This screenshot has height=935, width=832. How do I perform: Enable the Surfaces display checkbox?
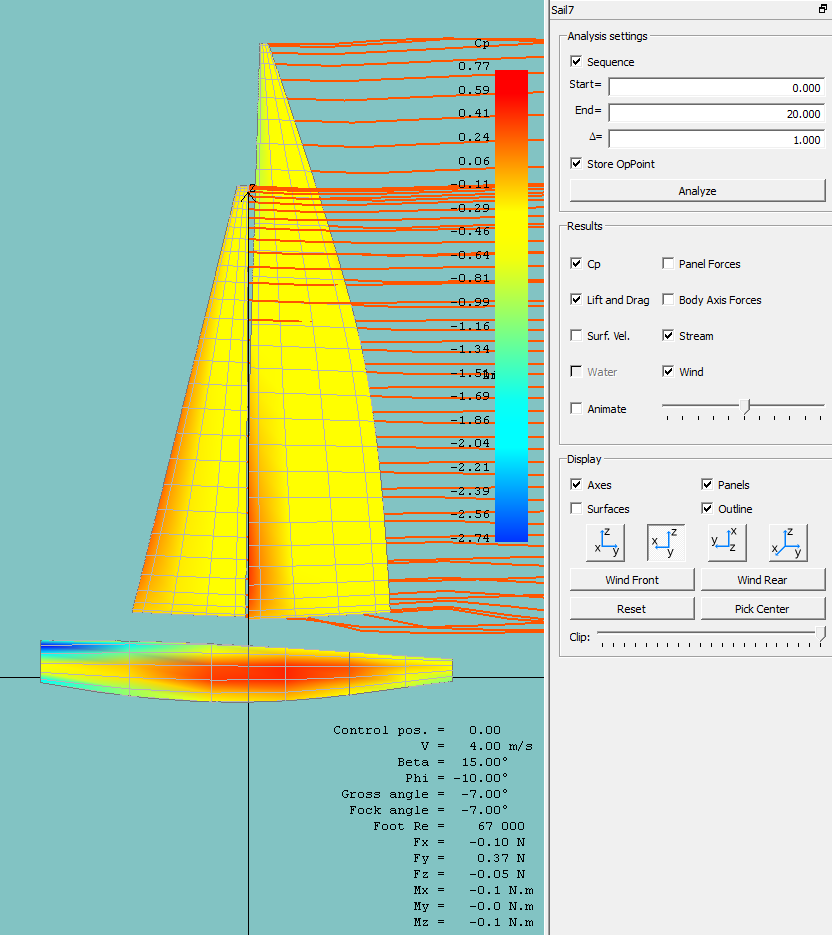pyautogui.click(x=576, y=509)
